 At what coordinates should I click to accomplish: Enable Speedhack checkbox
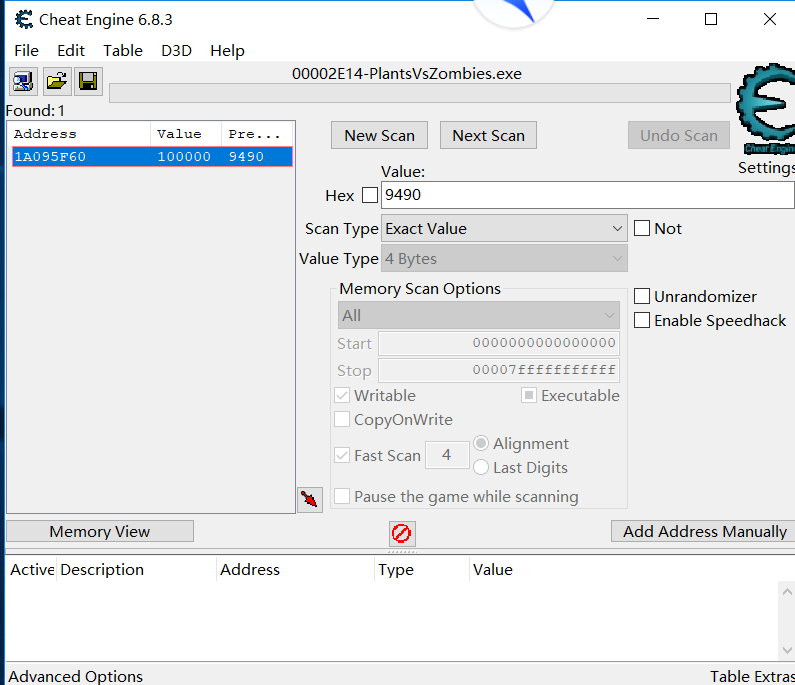coord(642,320)
